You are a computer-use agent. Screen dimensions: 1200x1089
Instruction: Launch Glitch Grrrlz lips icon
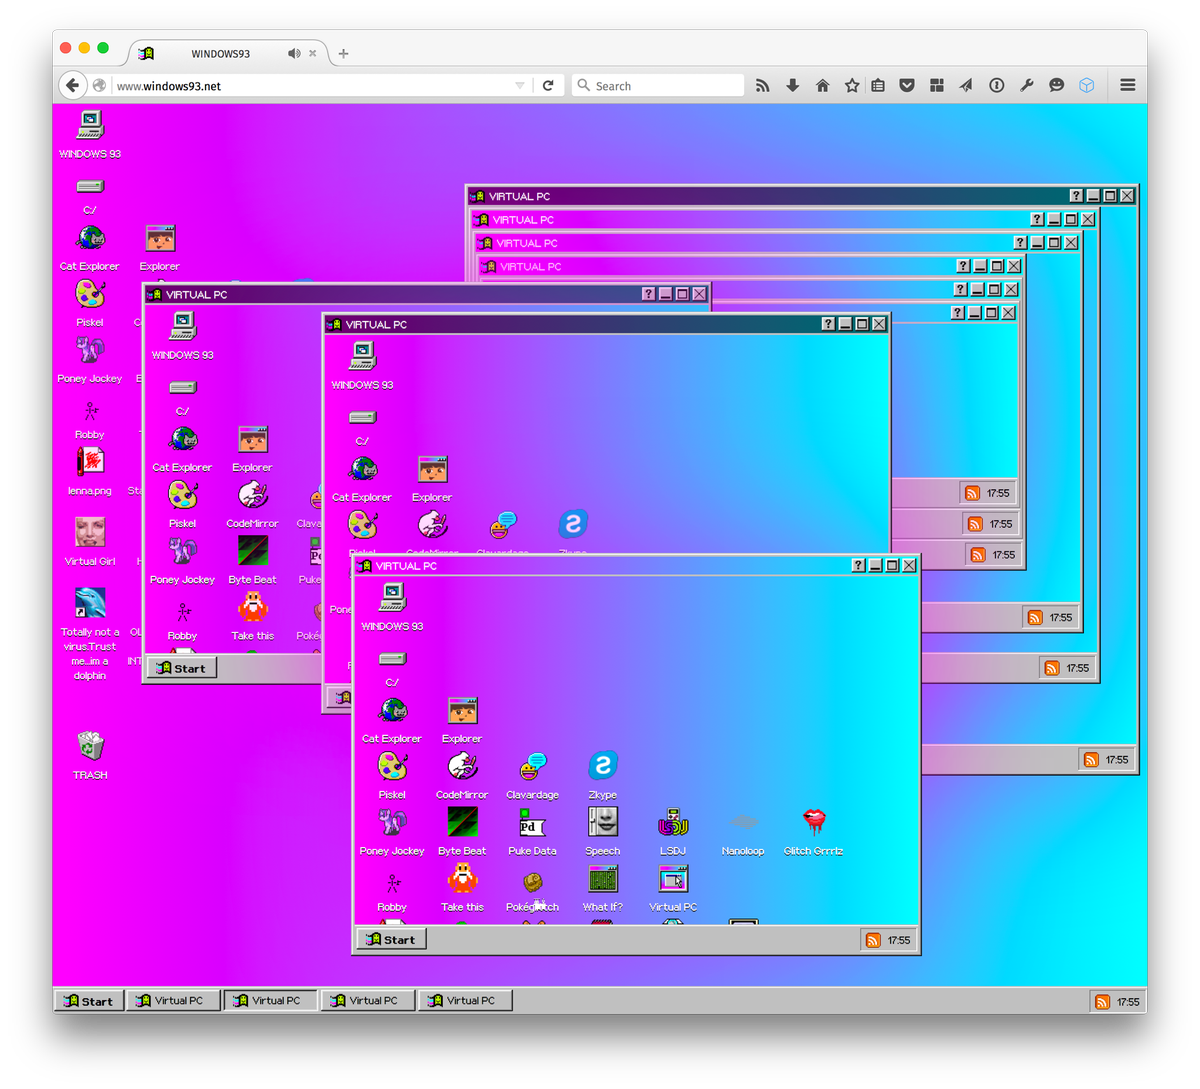click(x=814, y=823)
